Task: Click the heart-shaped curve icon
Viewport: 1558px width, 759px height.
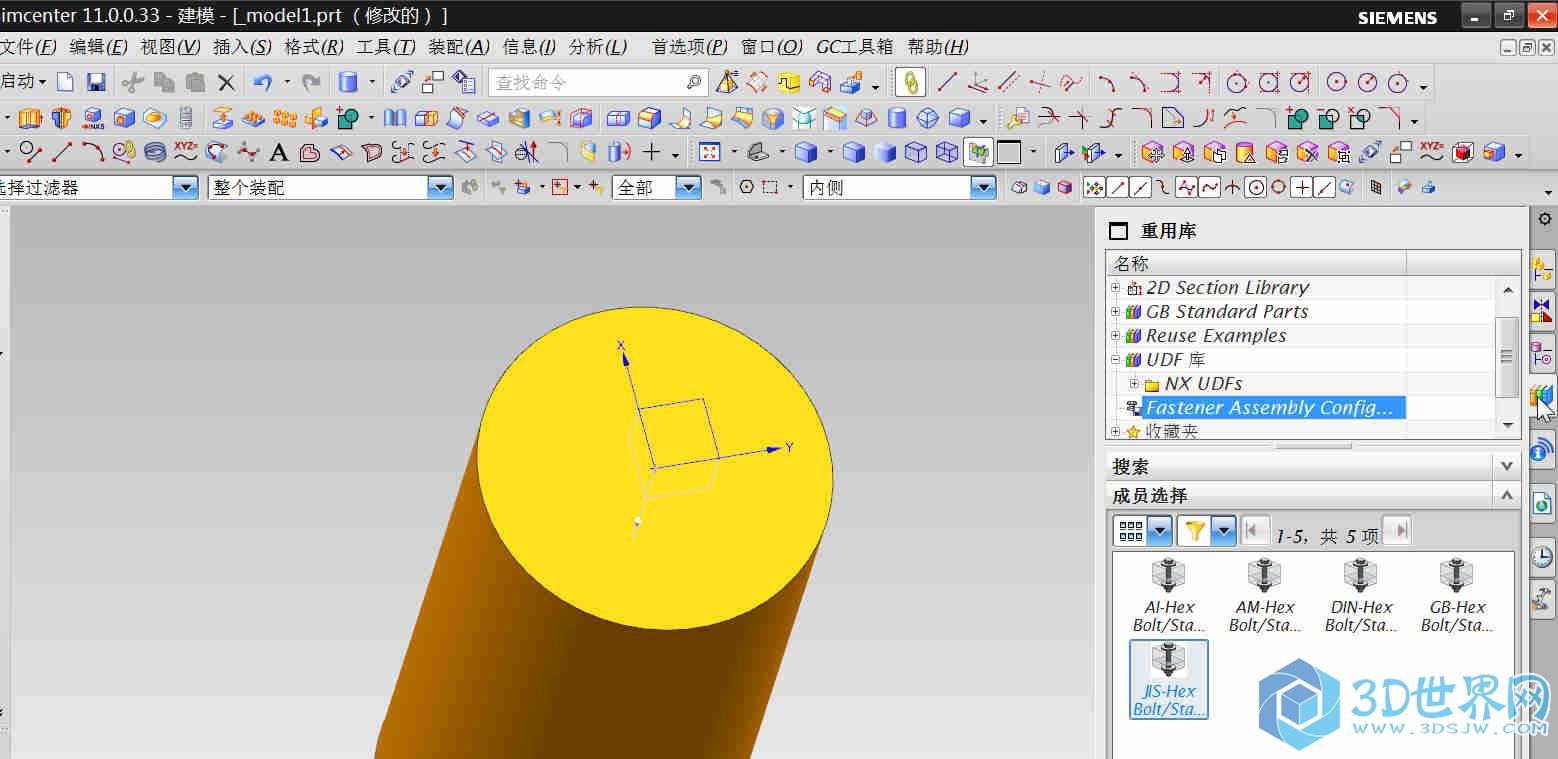Action: coord(310,152)
